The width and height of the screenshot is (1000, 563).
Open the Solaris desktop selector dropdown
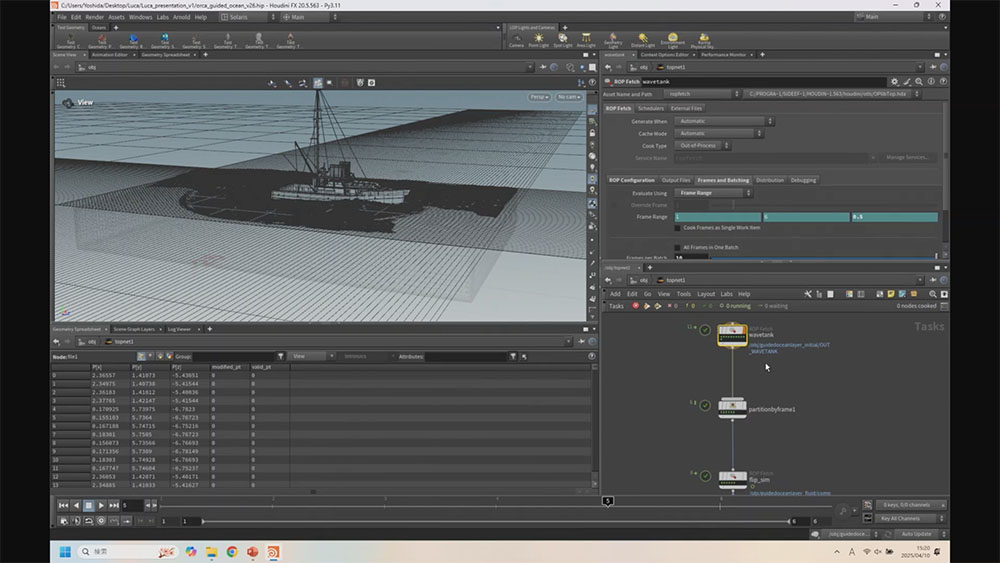click(x=248, y=17)
